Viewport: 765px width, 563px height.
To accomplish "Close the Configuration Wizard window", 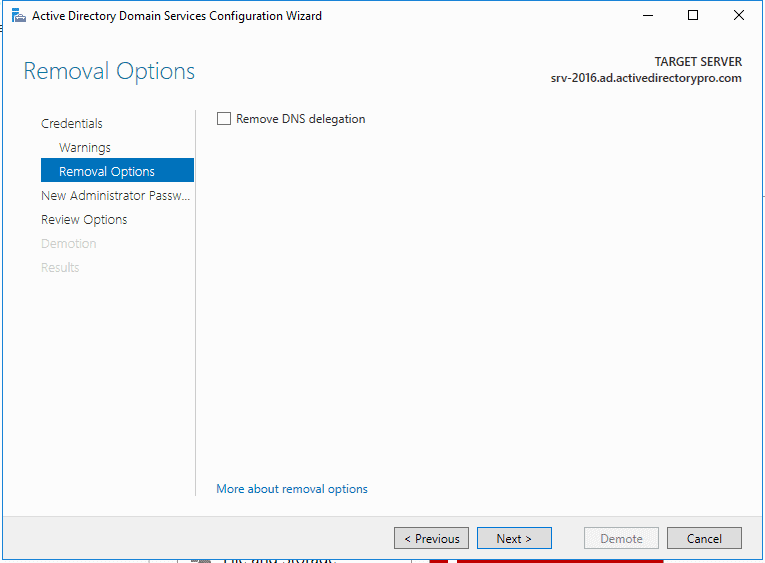I will [x=739, y=16].
